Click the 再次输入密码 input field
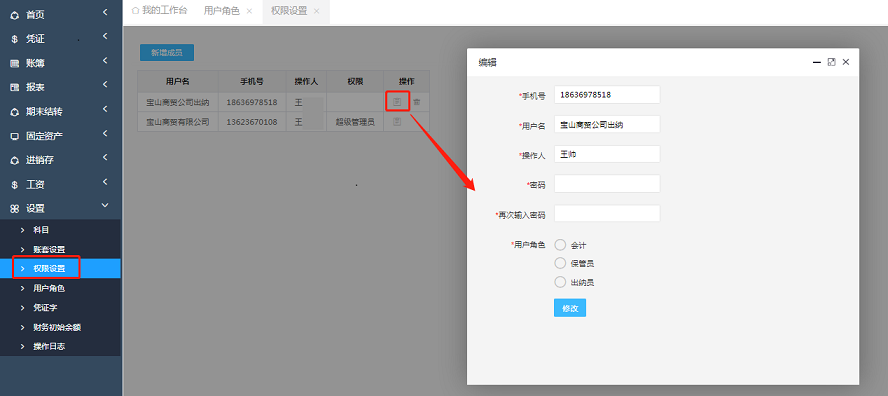The width and height of the screenshot is (888, 396). [x=607, y=214]
